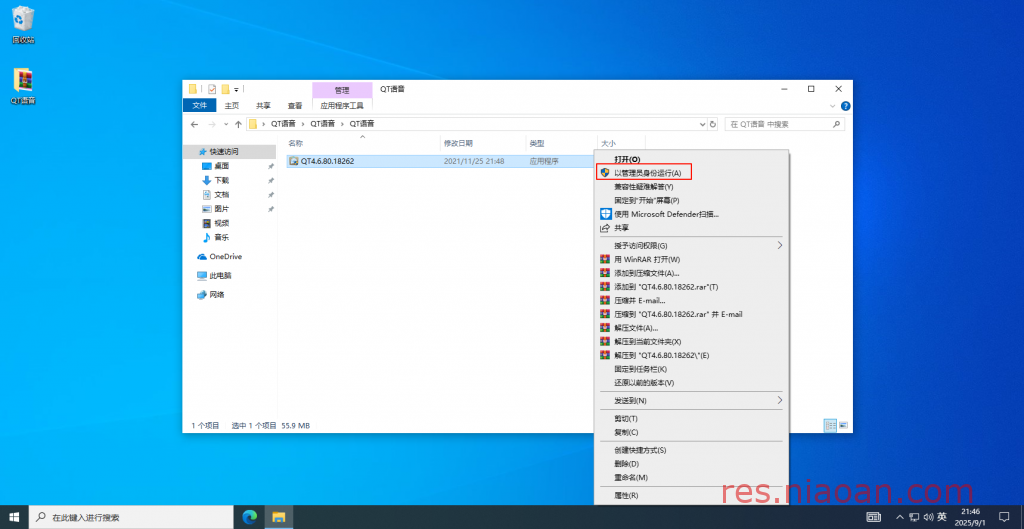Screen dimensions: 1024x529
Task: Choose 以管理员身份运行(A) from the context menu
Action: tap(692, 173)
